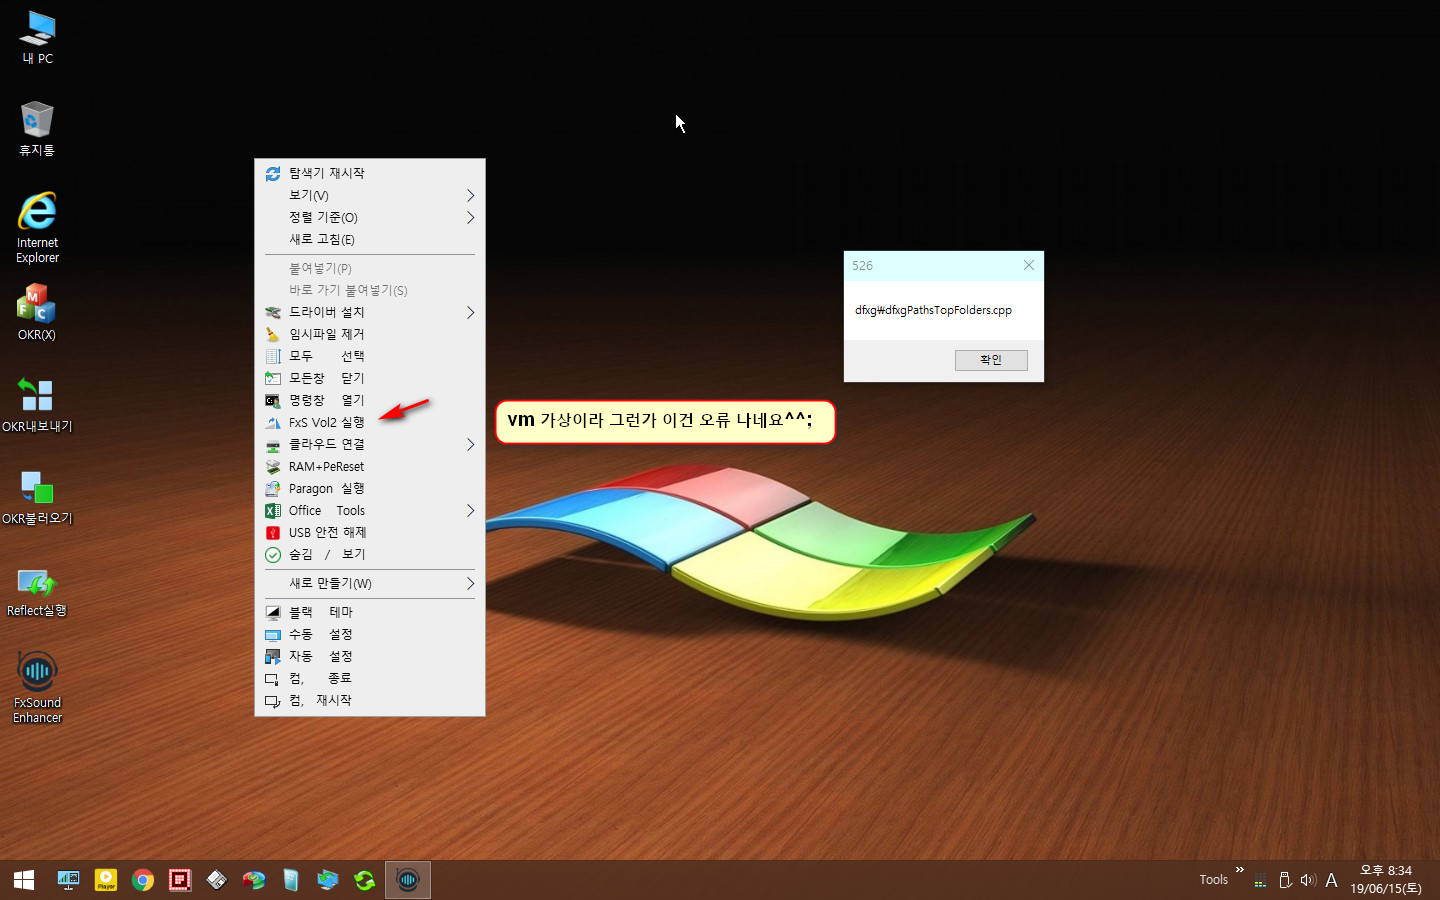Choose 컴, 재시작 restart entry

pyautogui.click(x=370, y=700)
